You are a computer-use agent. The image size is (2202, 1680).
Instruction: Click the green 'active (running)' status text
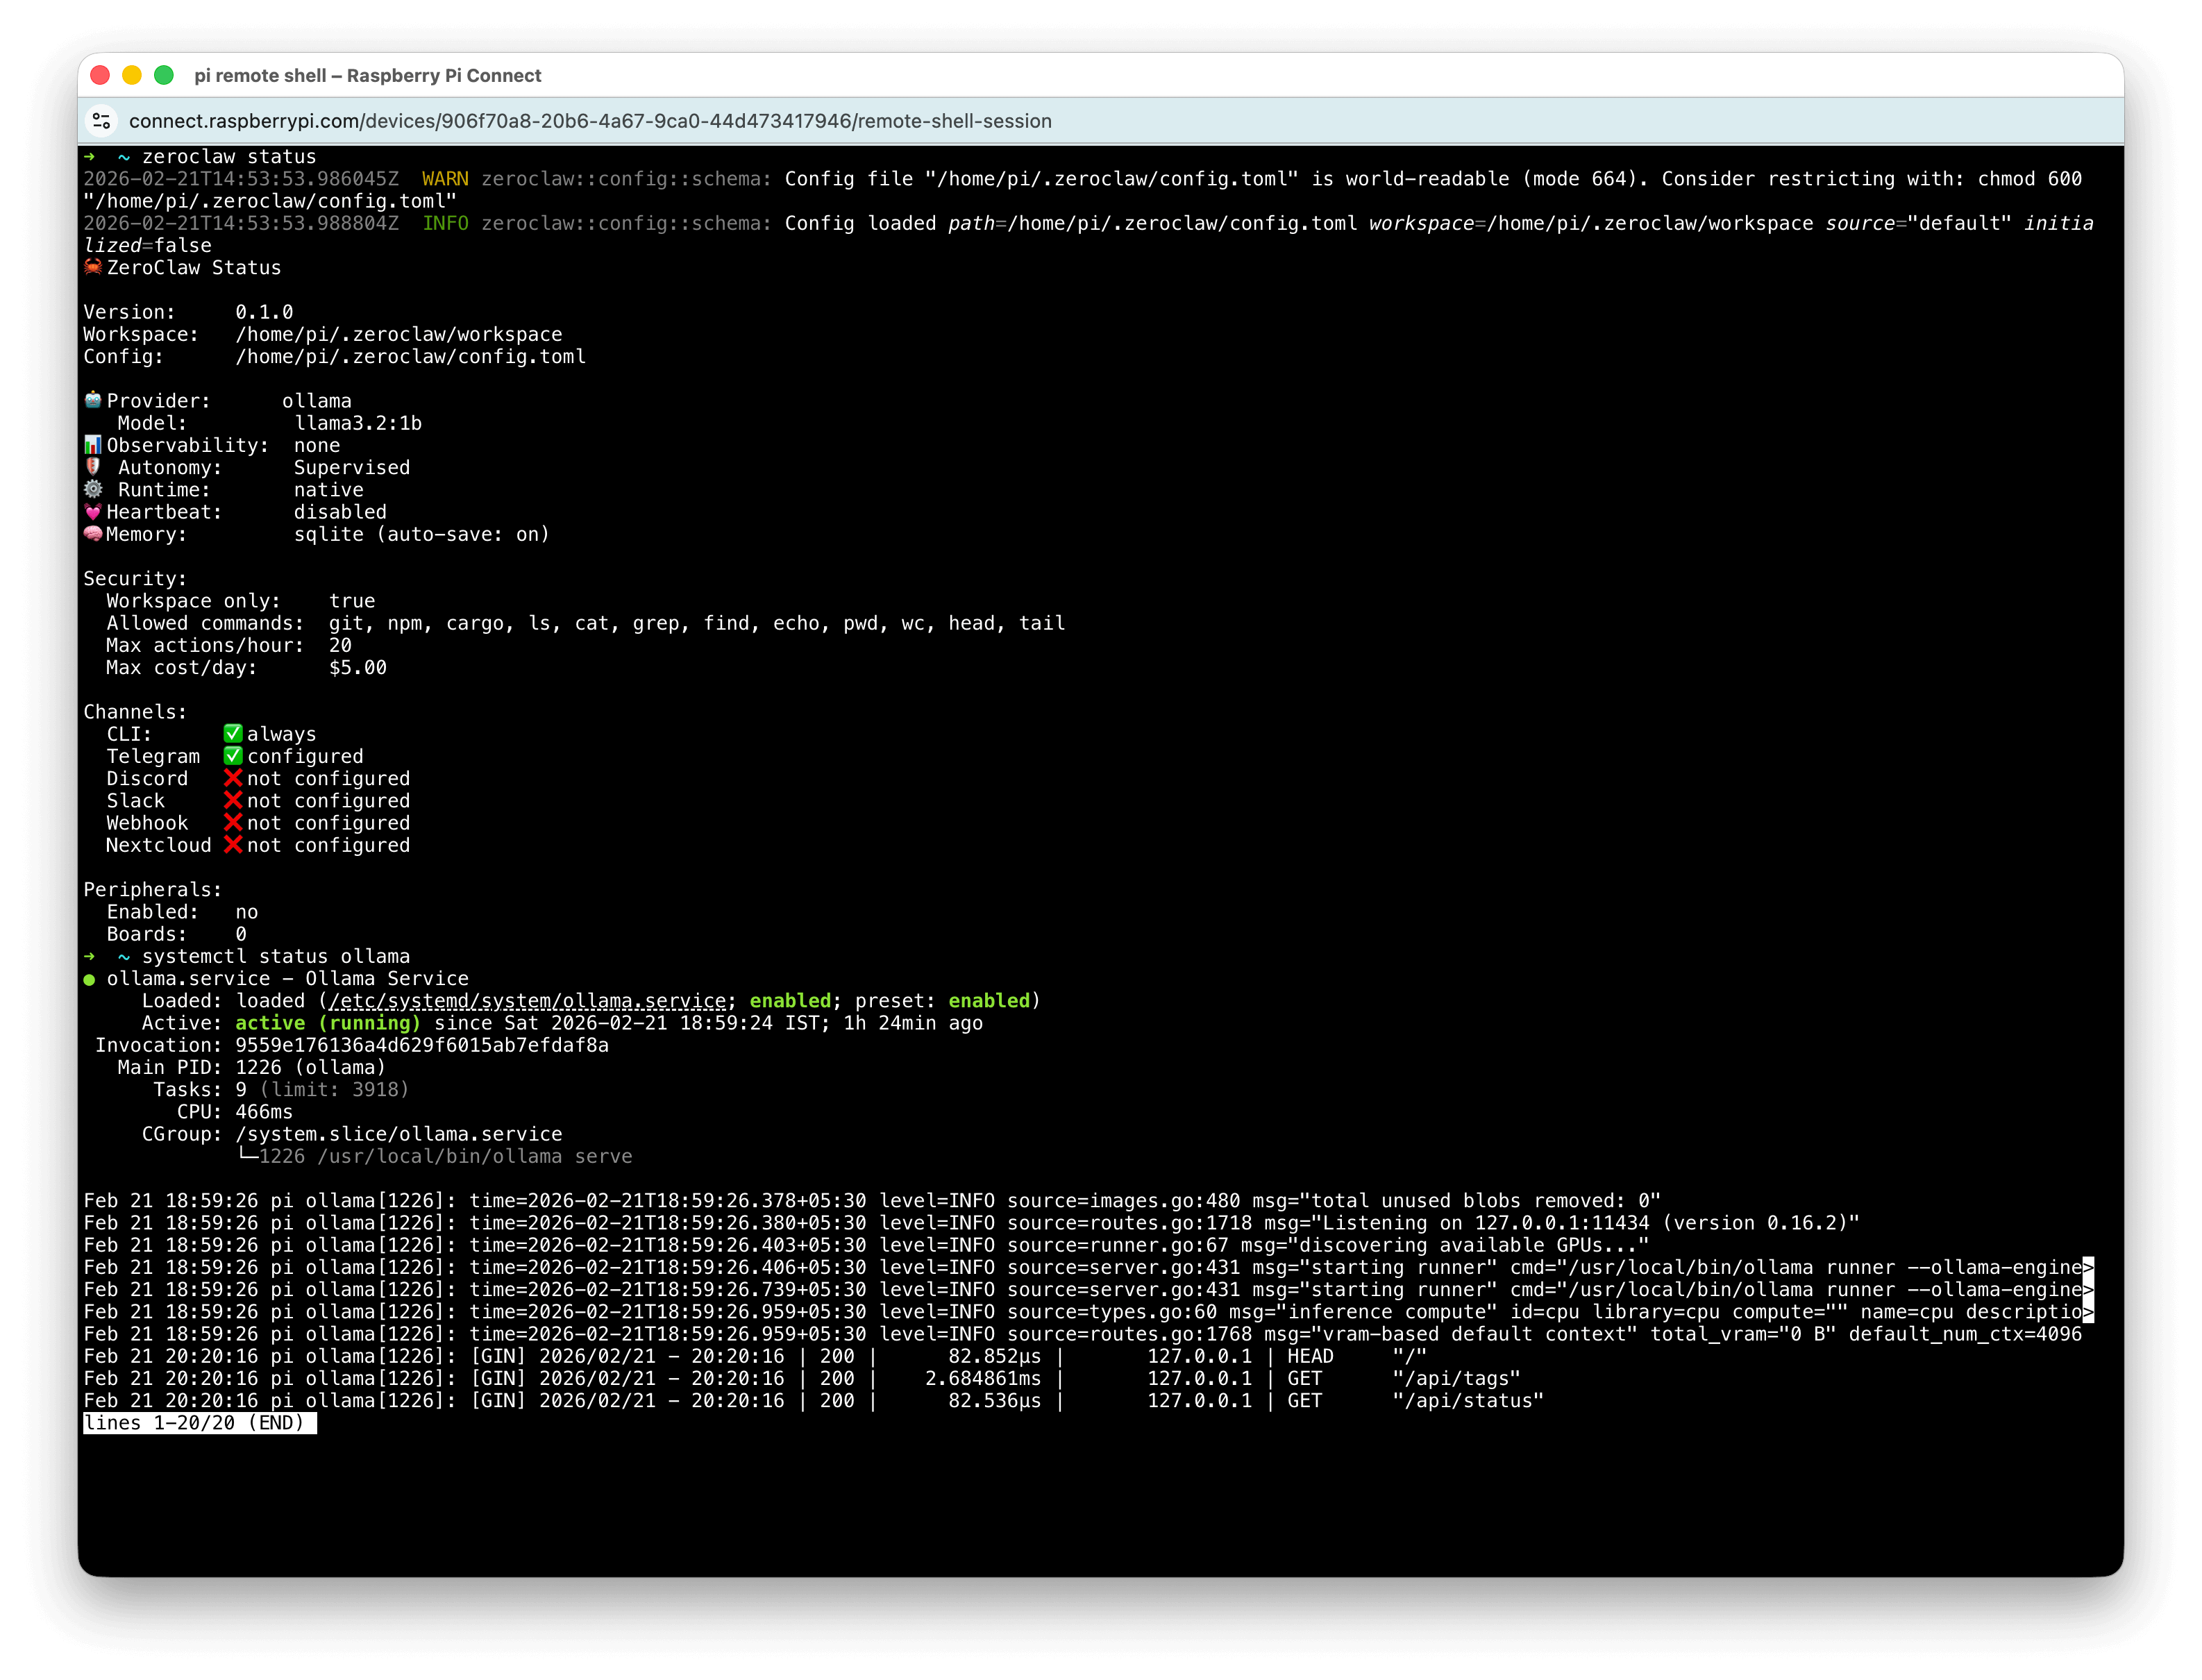(328, 1023)
